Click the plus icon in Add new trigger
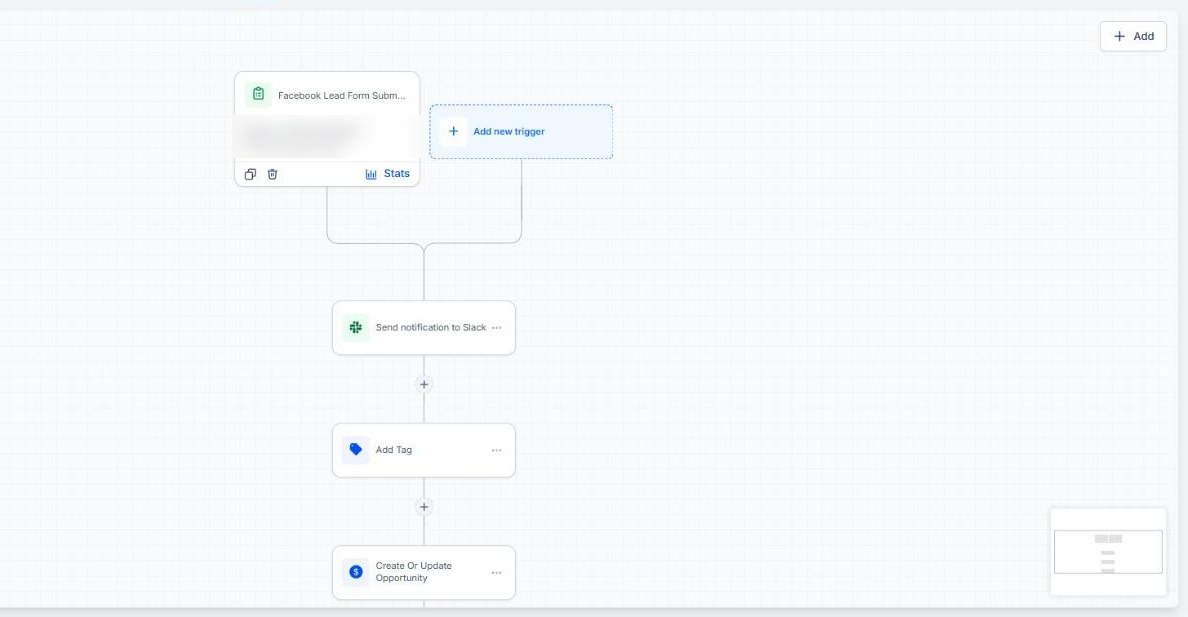 (x=453, y=131)
